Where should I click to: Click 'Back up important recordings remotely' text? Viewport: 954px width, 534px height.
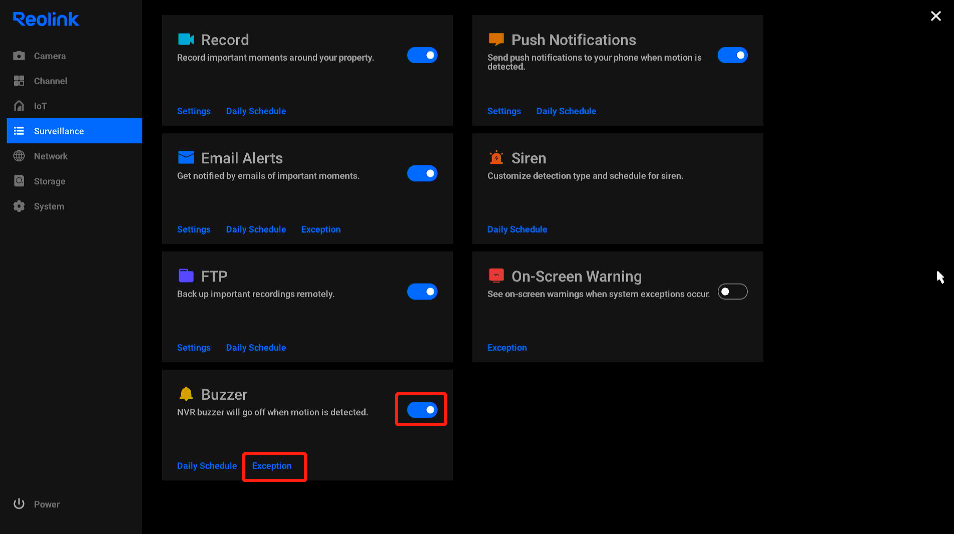coord(256,294)
